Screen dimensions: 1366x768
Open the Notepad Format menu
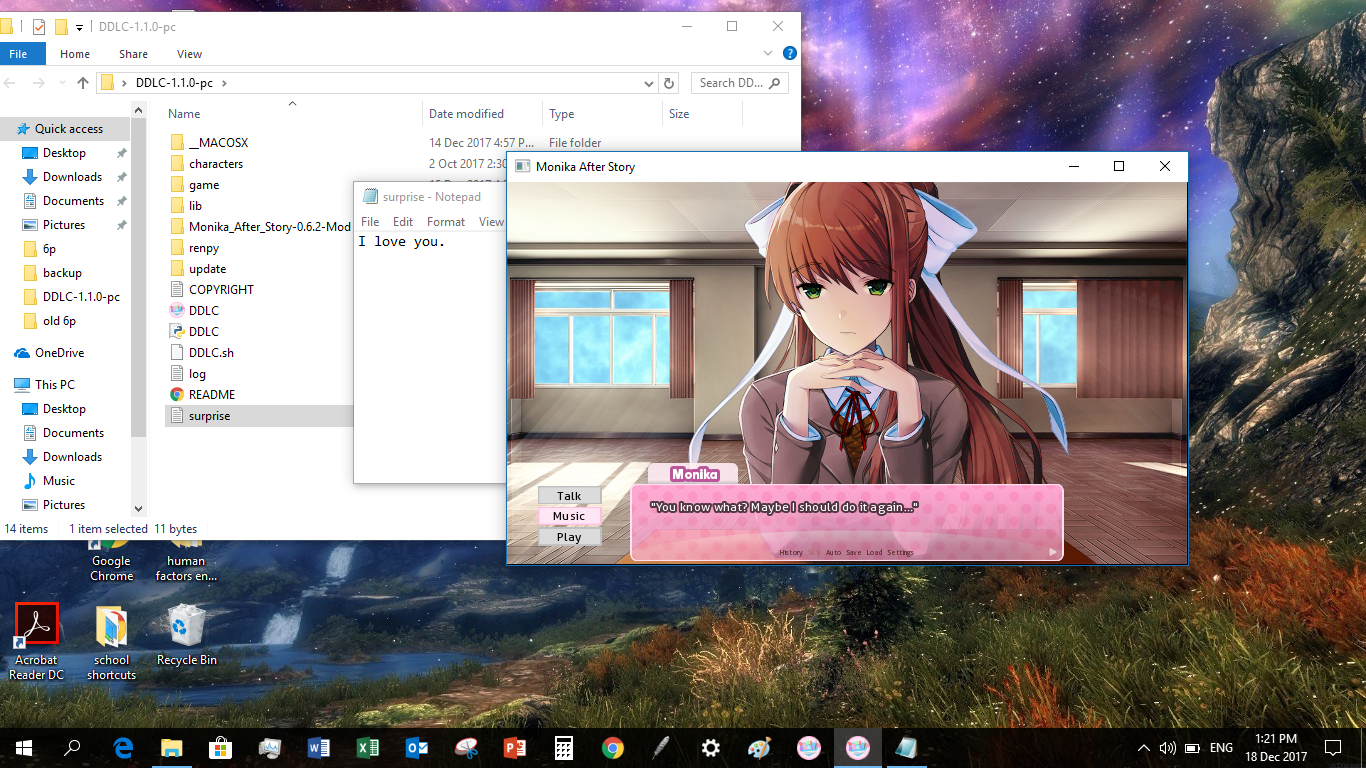pyautogui.click(x=446, y=222)
